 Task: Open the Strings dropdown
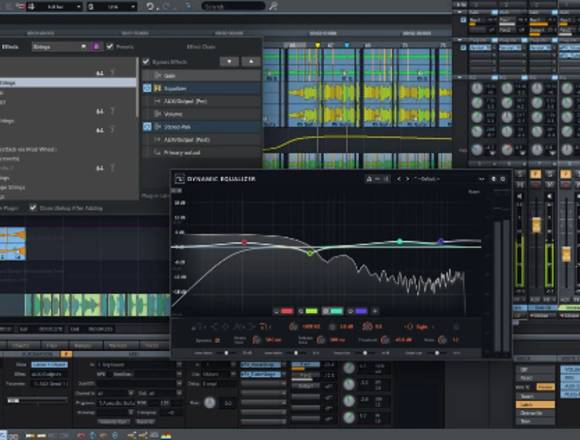pos(59,47)
